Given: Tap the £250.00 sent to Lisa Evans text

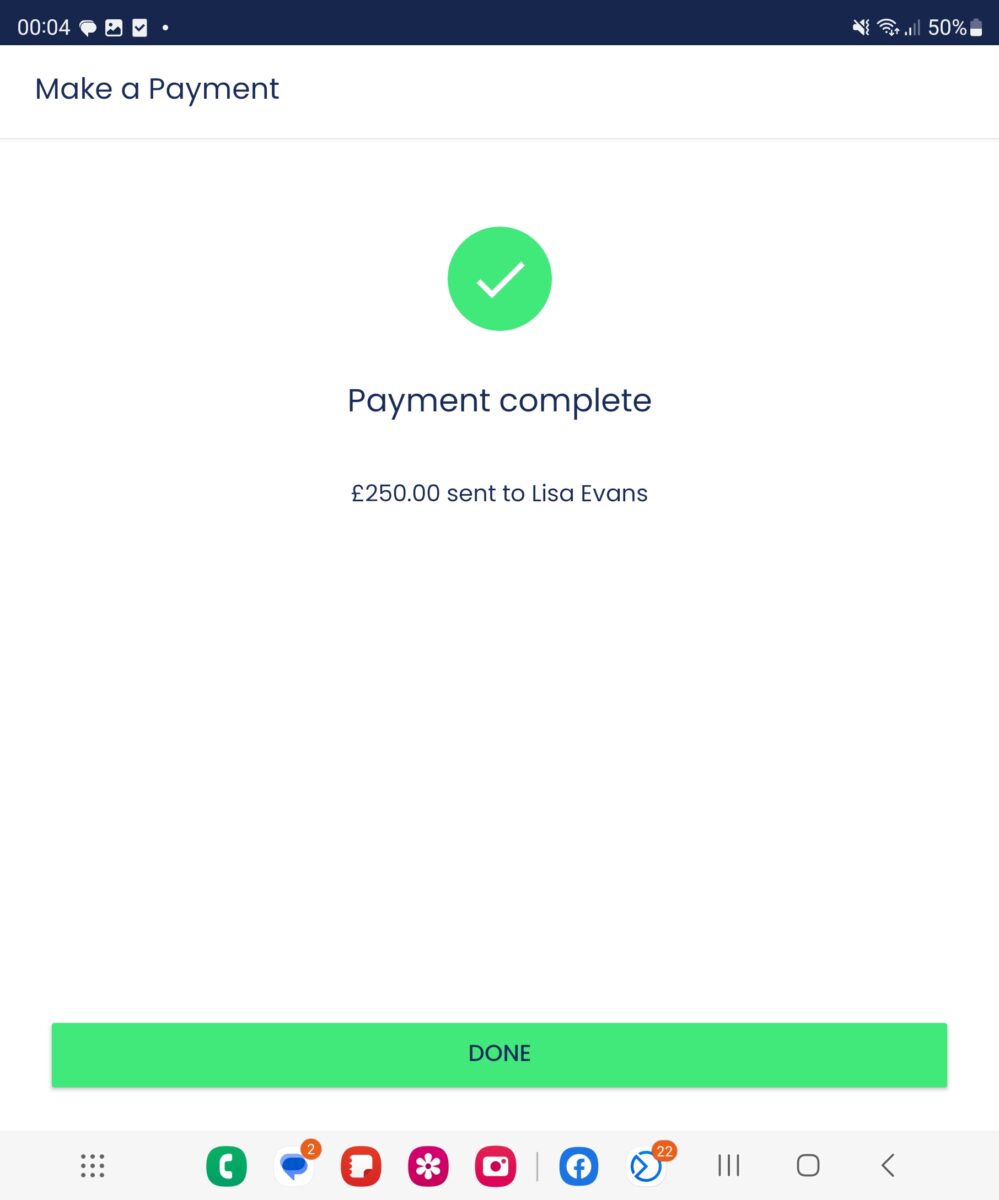Looking at the screenshot, I should tap(499, 493).
